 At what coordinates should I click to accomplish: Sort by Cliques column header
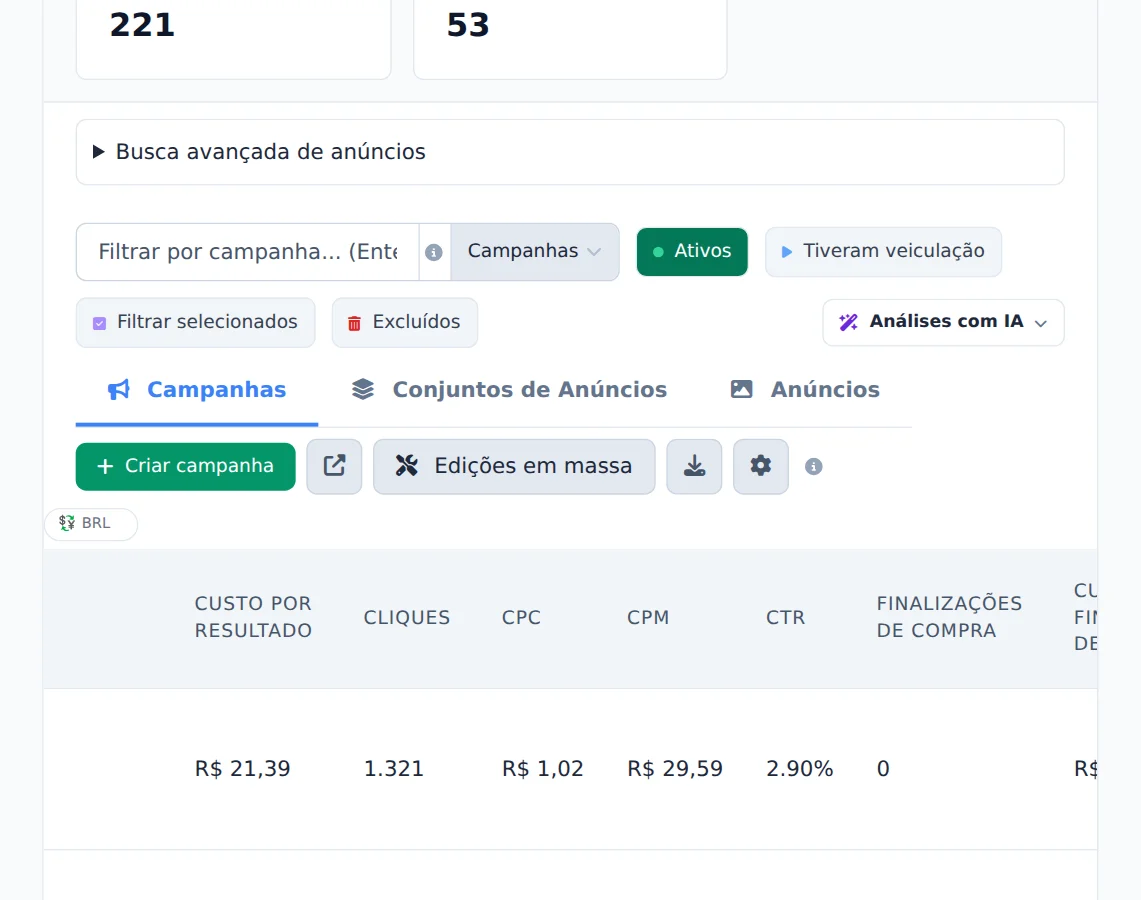(x=407, y=618)
